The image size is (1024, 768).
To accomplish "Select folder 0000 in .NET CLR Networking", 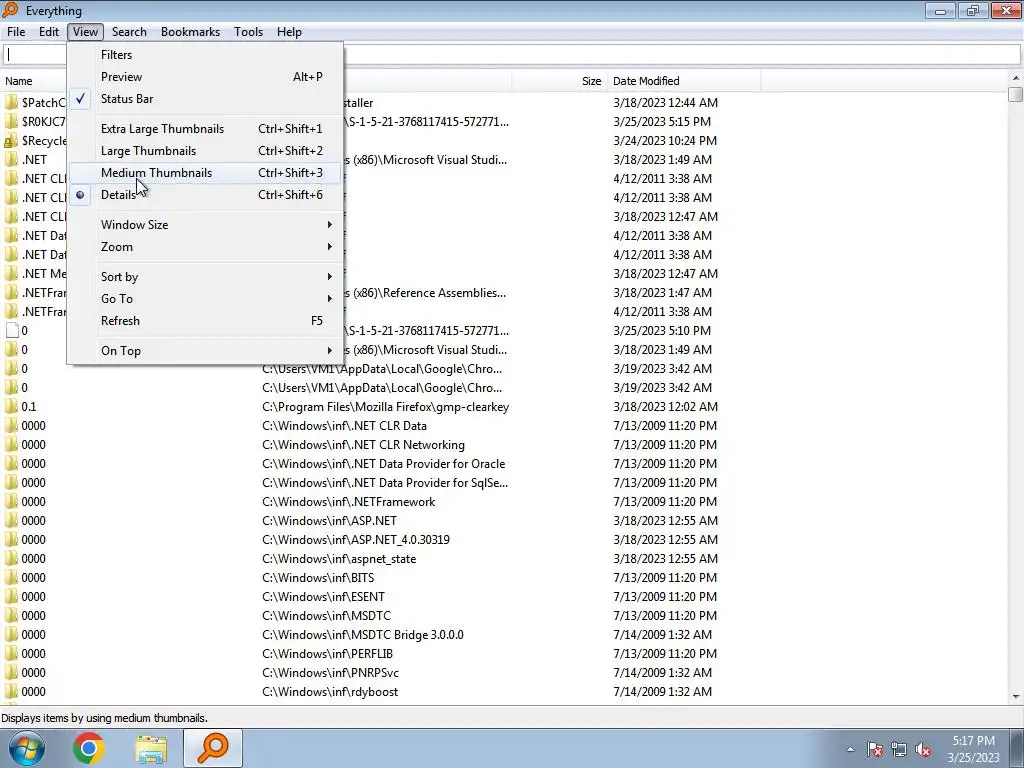I will pos(33,445).
